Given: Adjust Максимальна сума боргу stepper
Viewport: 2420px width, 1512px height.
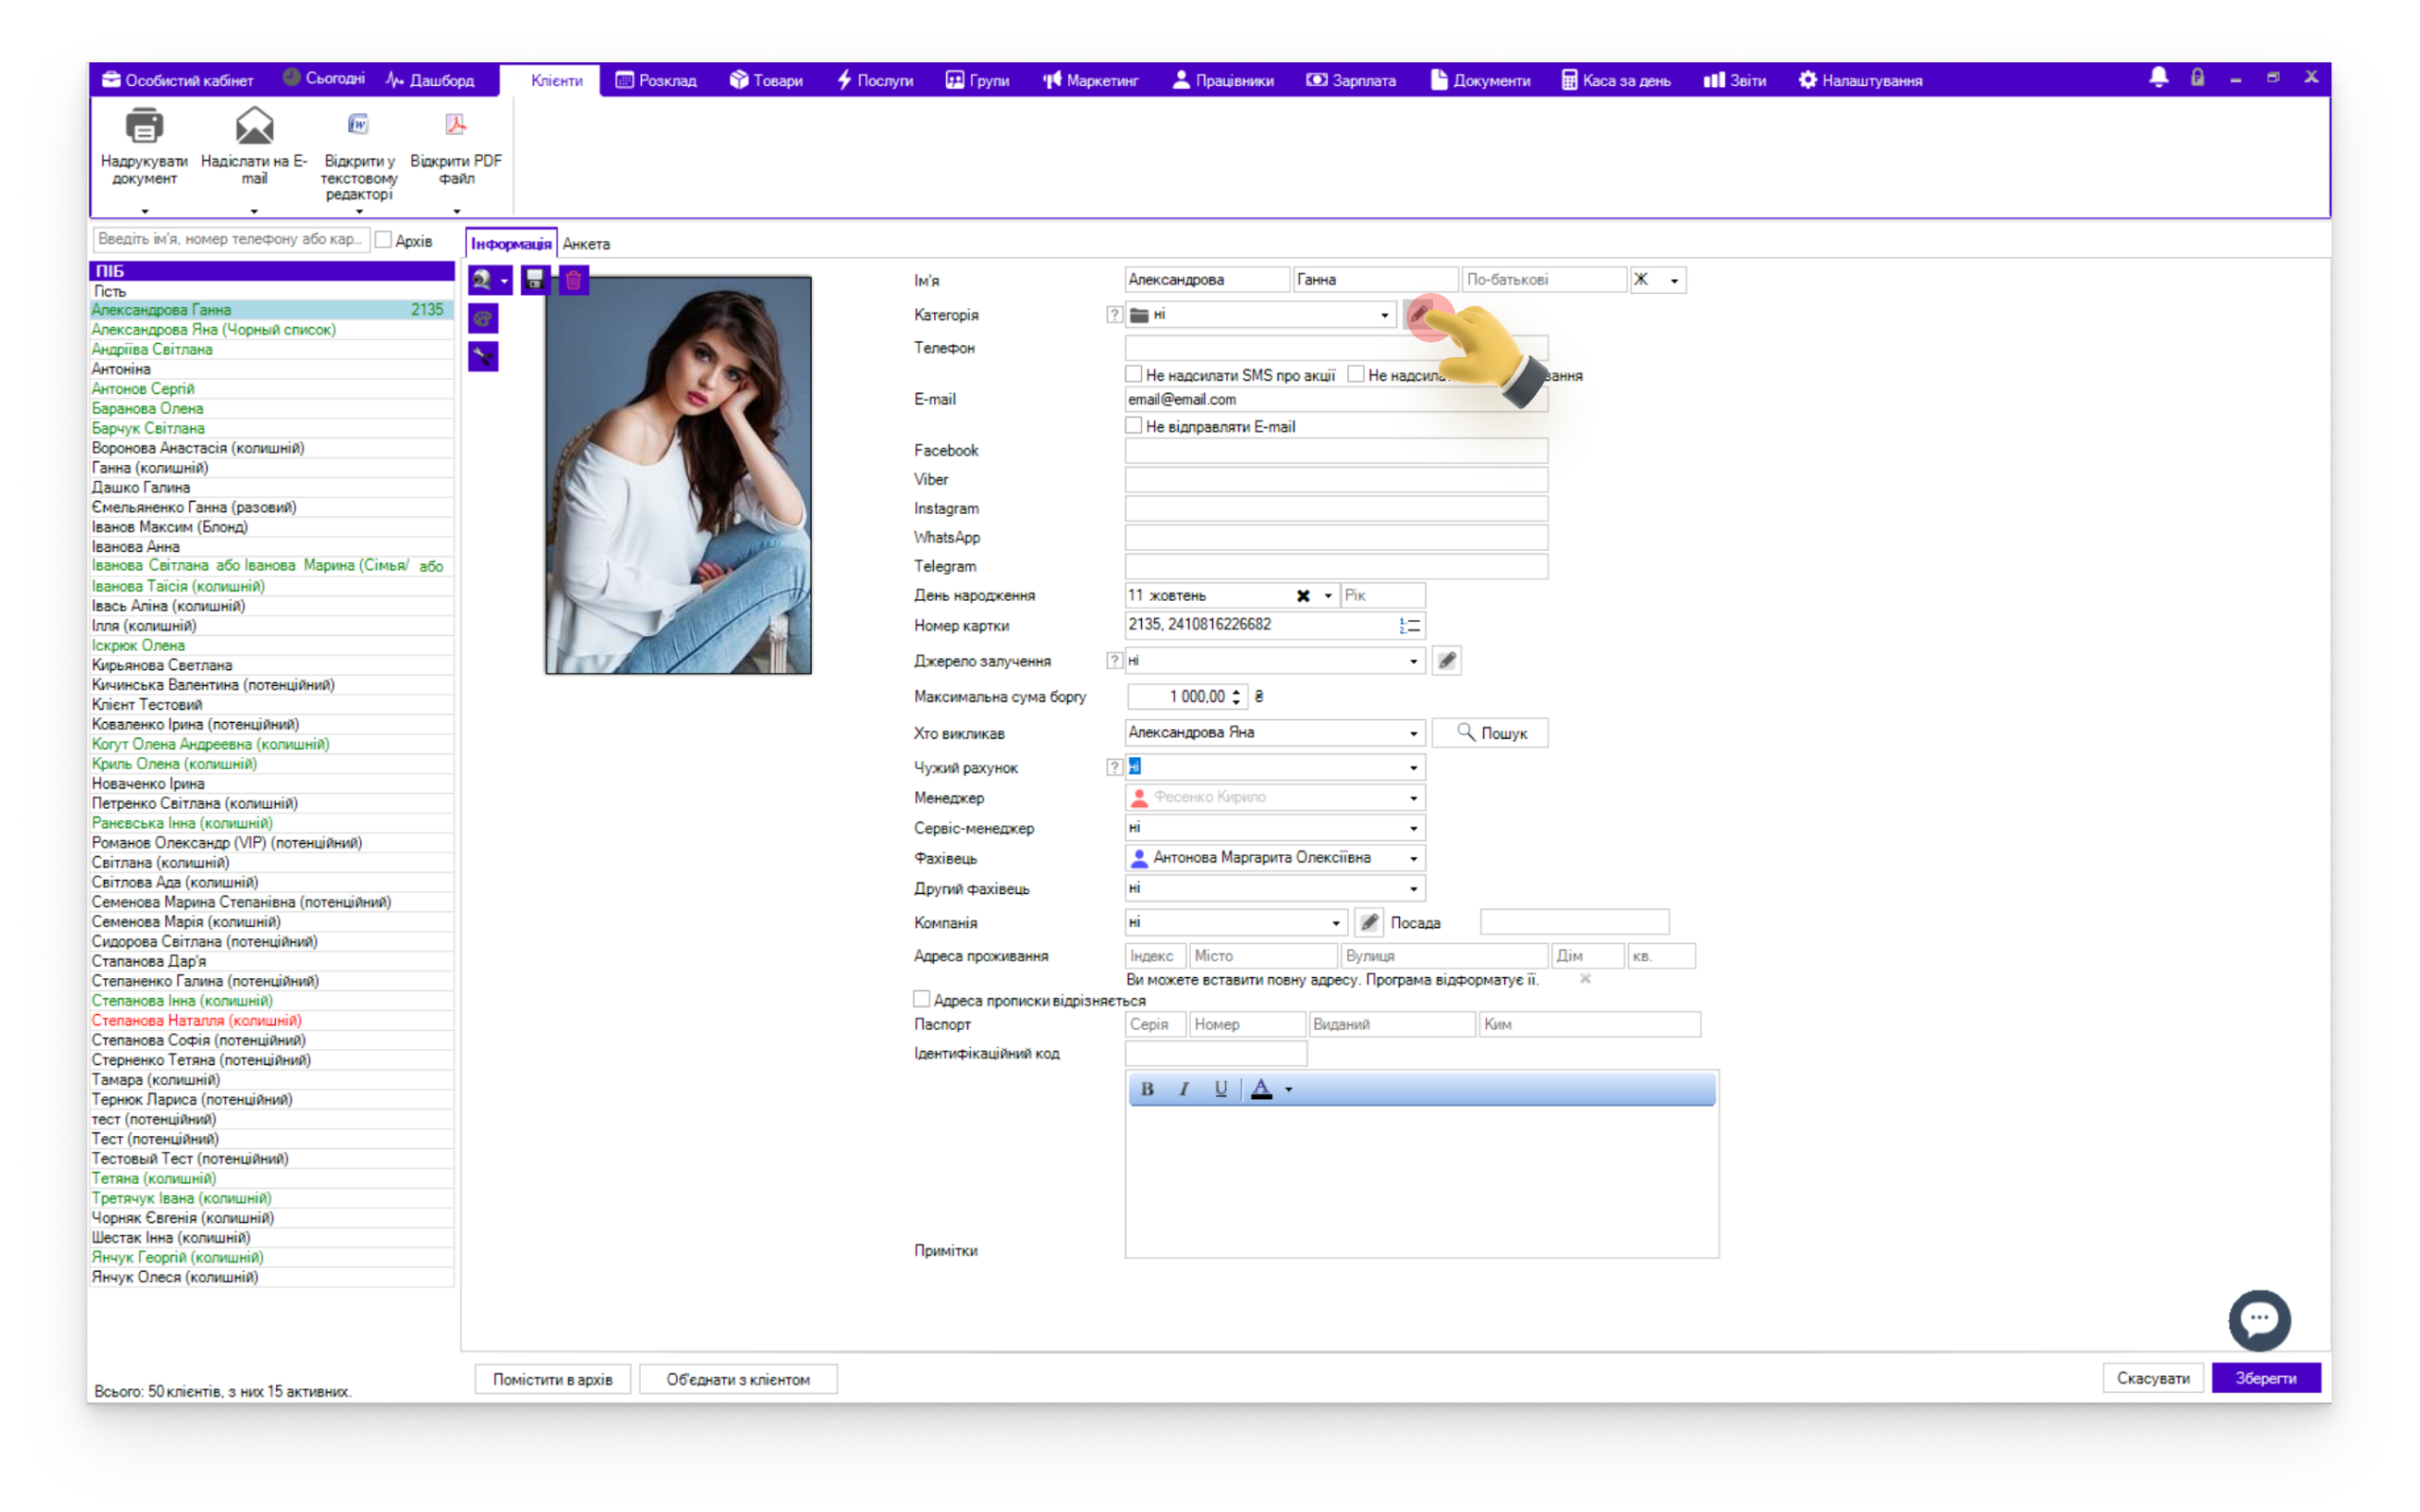Looking at the screenshot, I should [x=1237, y=697].
